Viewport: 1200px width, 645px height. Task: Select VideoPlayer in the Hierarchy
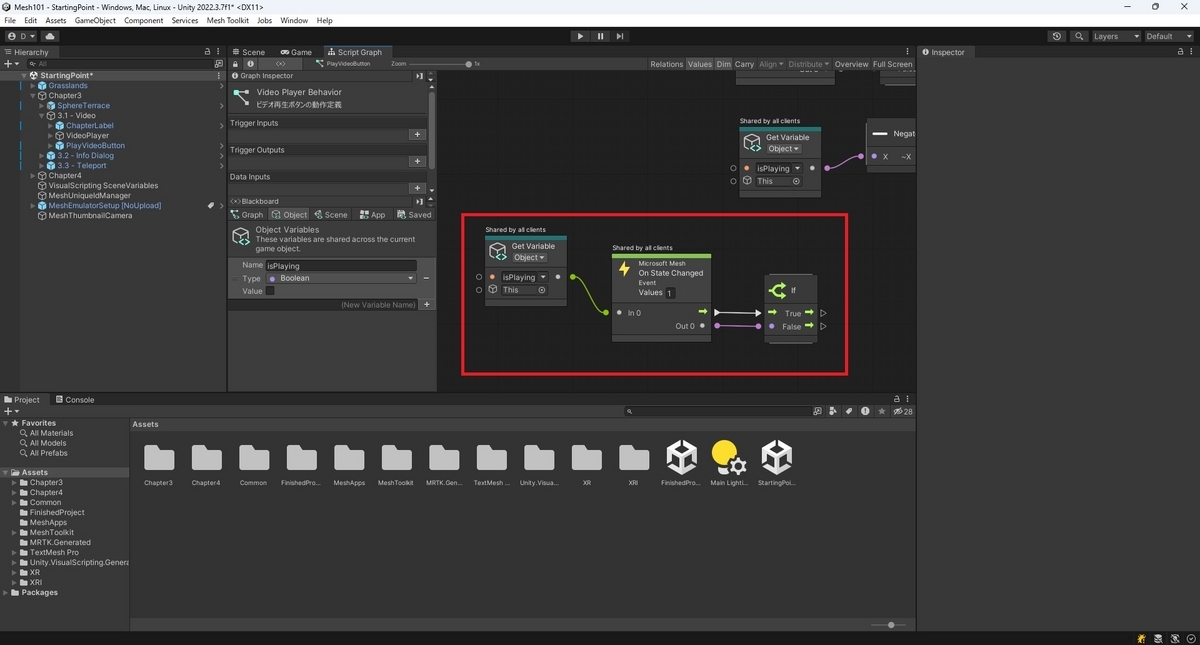tap(87, 136)
